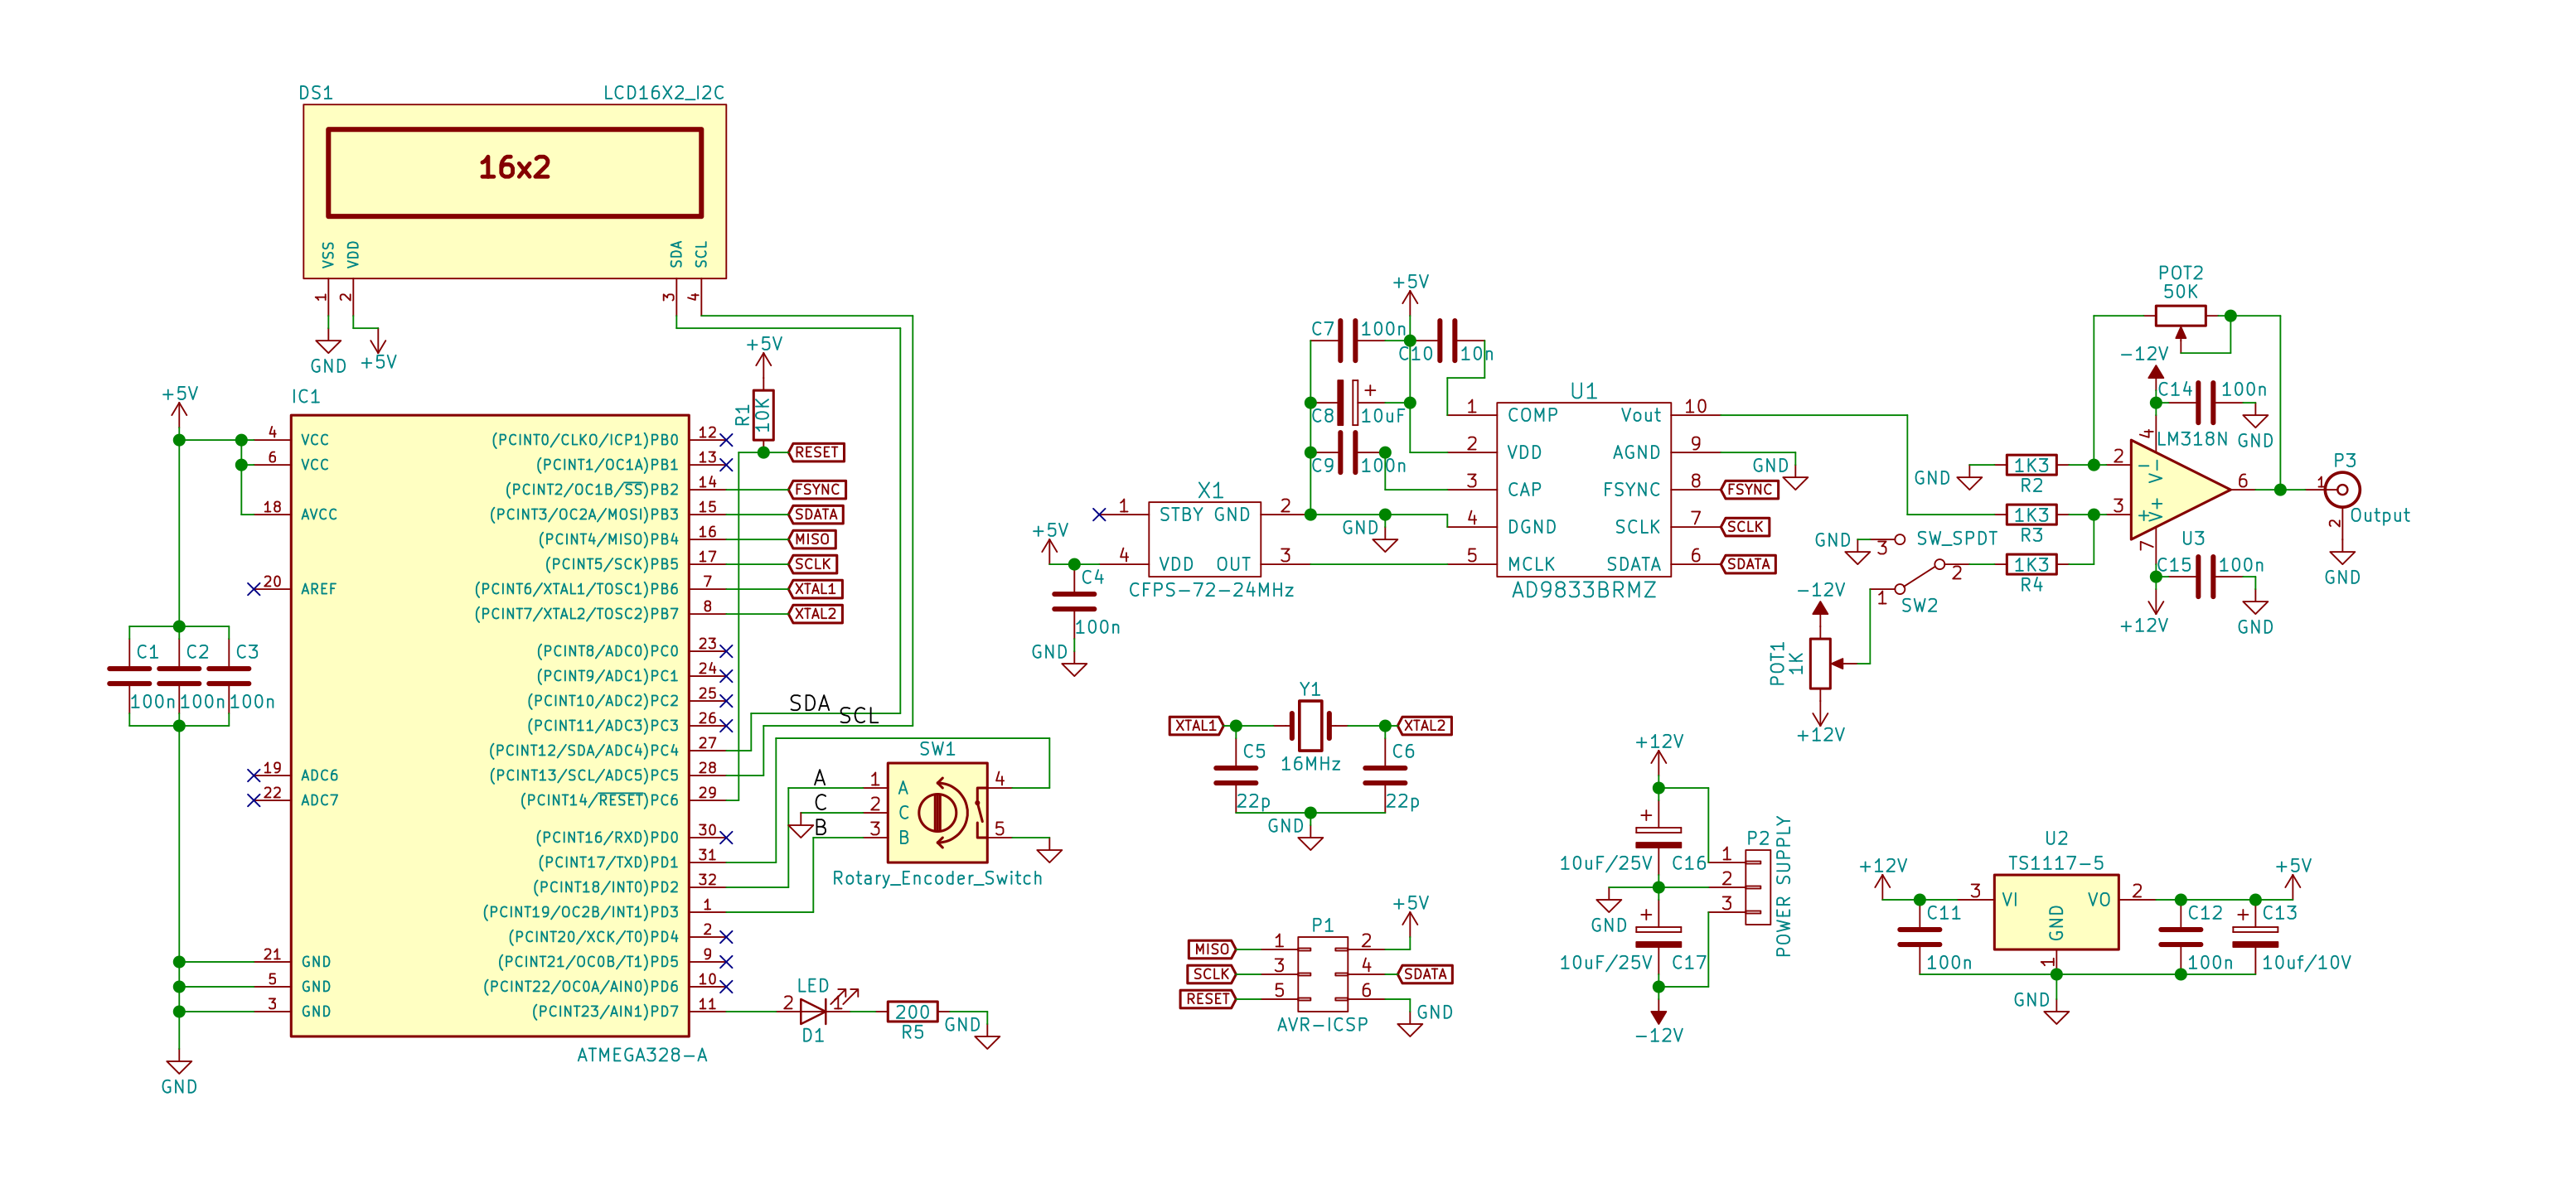Click the AD9833BRMZ chip U1 body
This screenshot has height=1203, width=2576.
click(x=1583, y=490)
